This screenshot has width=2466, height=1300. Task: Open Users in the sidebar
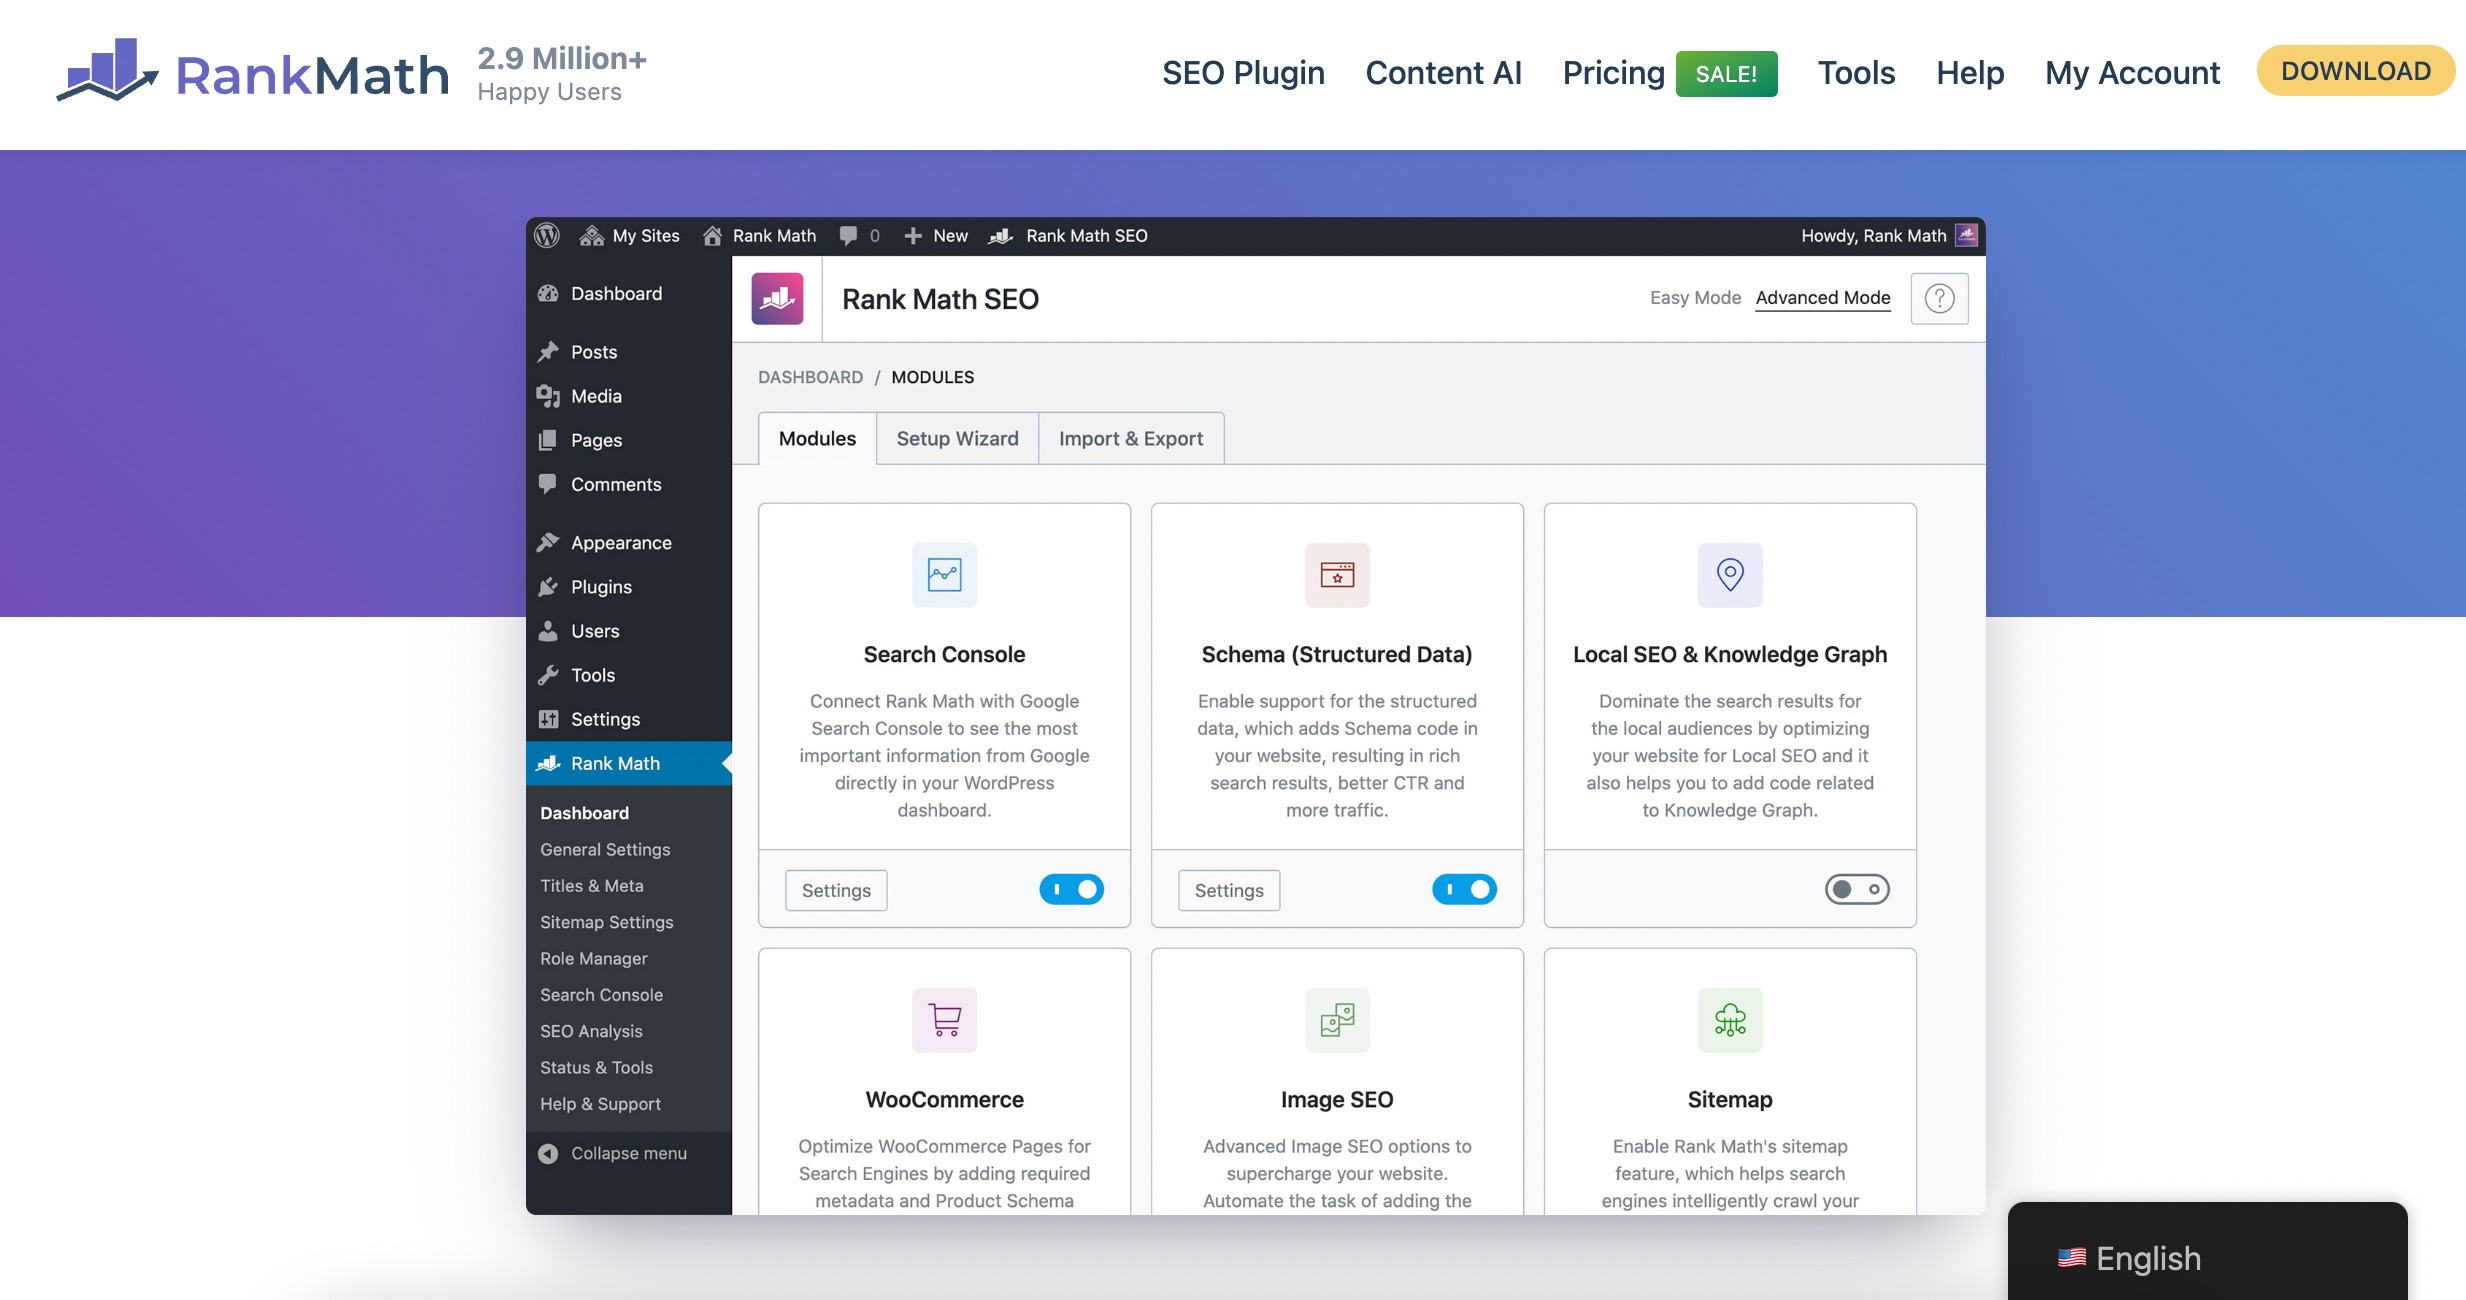click(629, 631)
